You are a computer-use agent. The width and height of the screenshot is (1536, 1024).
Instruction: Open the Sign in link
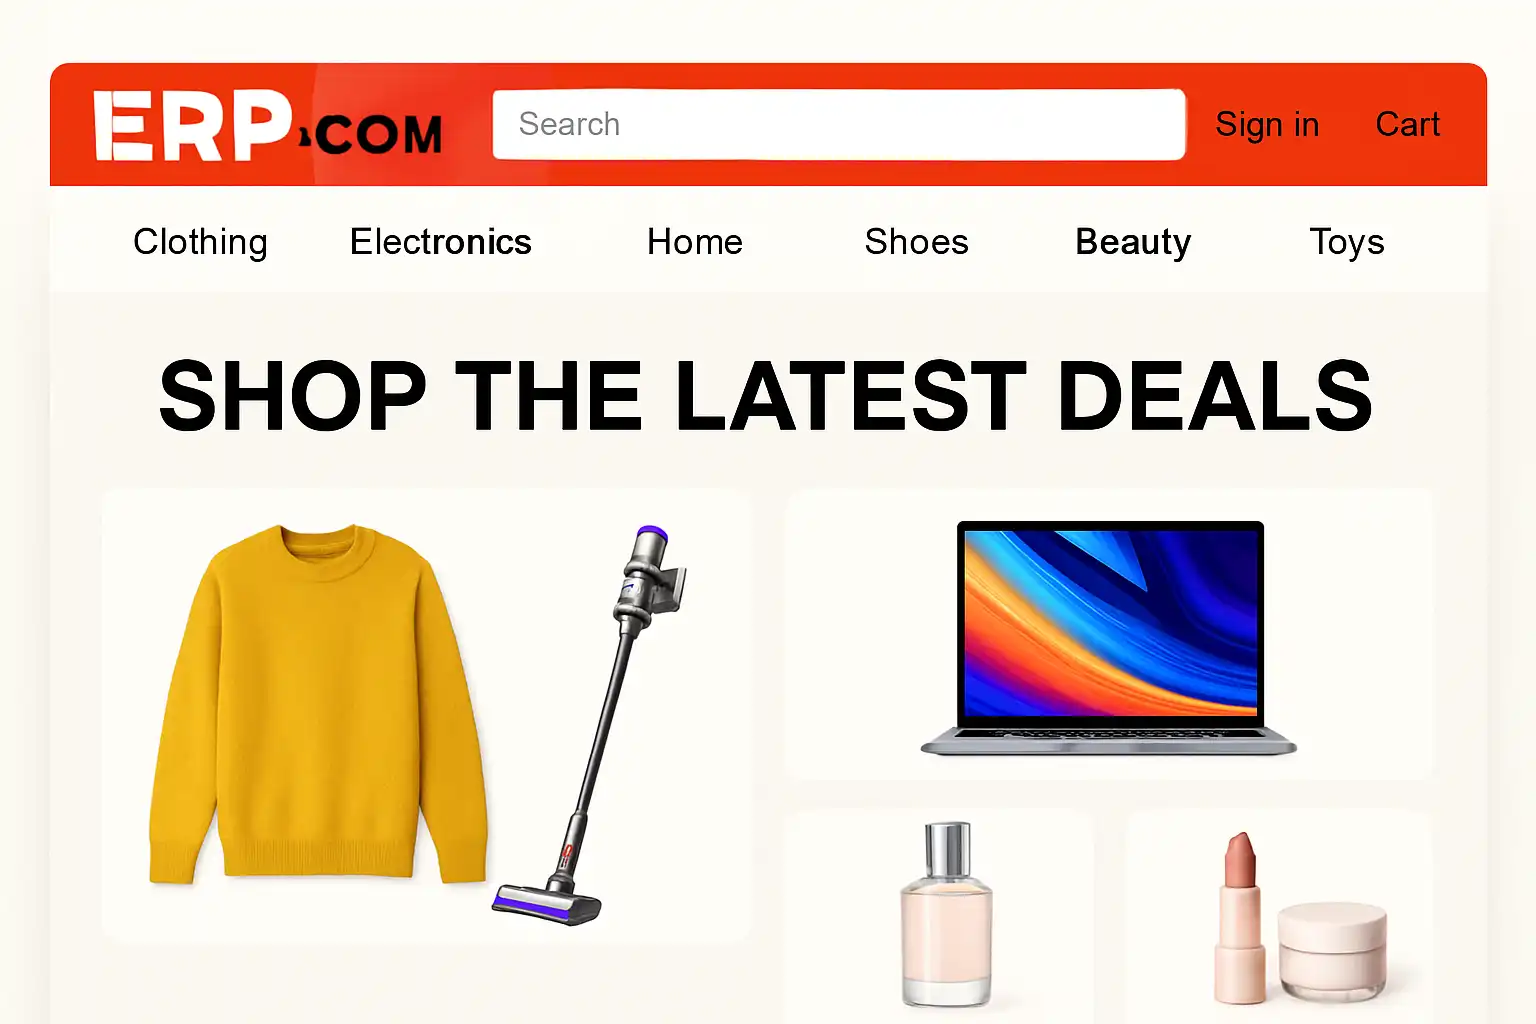click(1267, 125)
